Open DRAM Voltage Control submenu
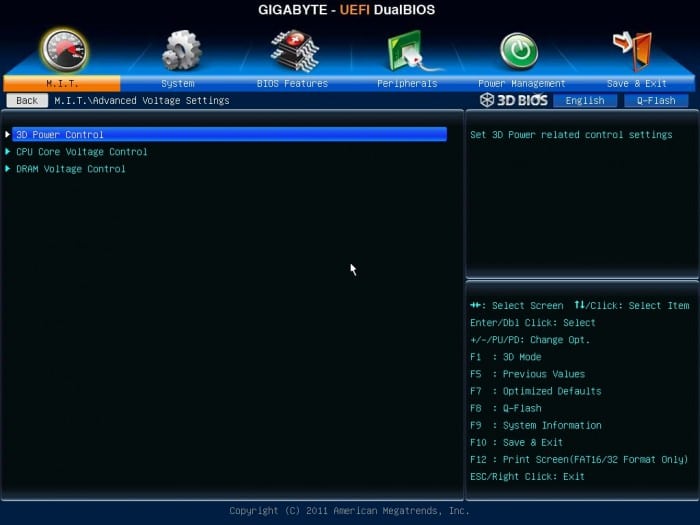The width and height of the screenshot is (700, 525). pos(71,169)
